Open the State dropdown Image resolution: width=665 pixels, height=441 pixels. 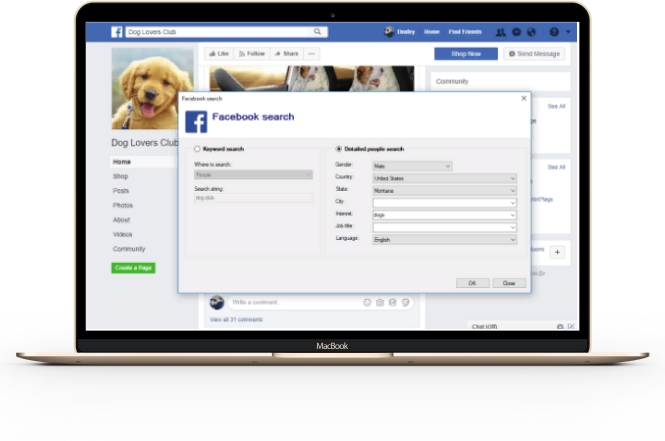click(x=444, y=191)
